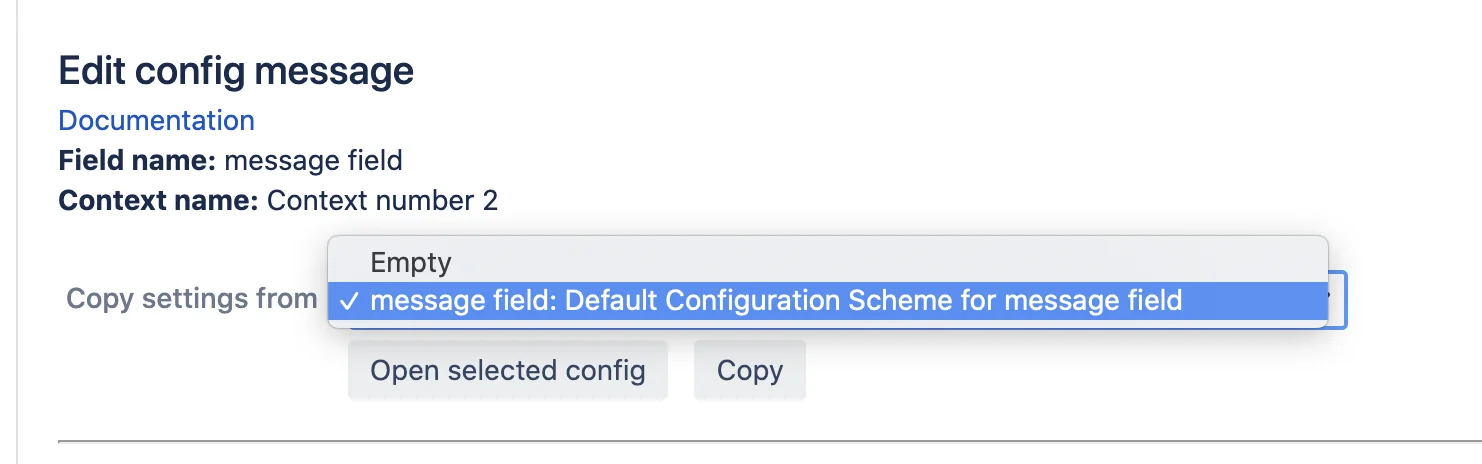Click the gap between Open and Copy buttons
1482x464 pixels.
click(681, 371)
